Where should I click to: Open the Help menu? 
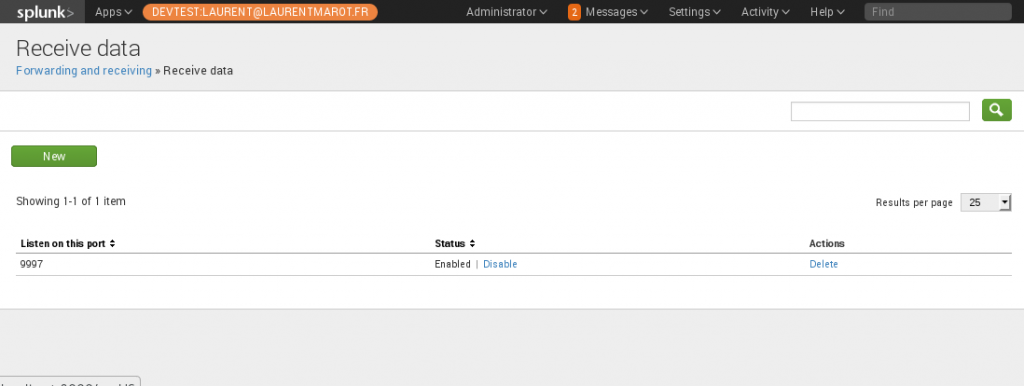coord(827,12)
